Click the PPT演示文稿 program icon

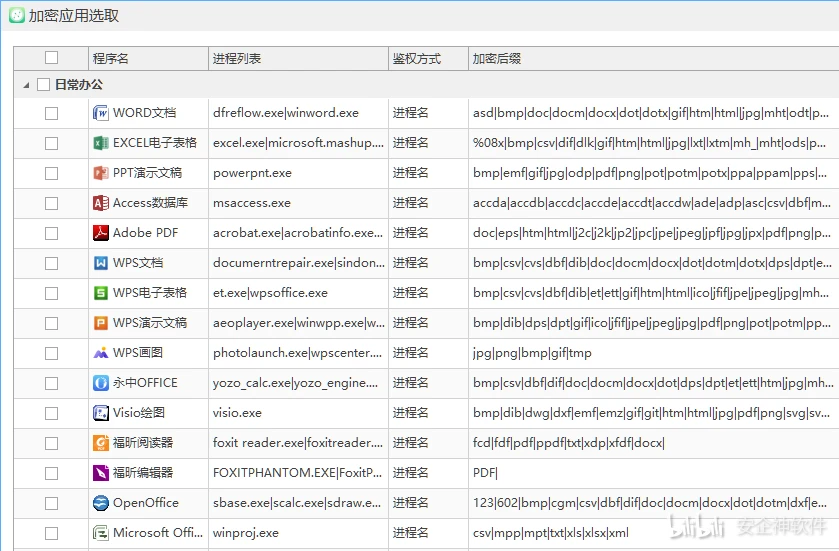pos(101,173)
